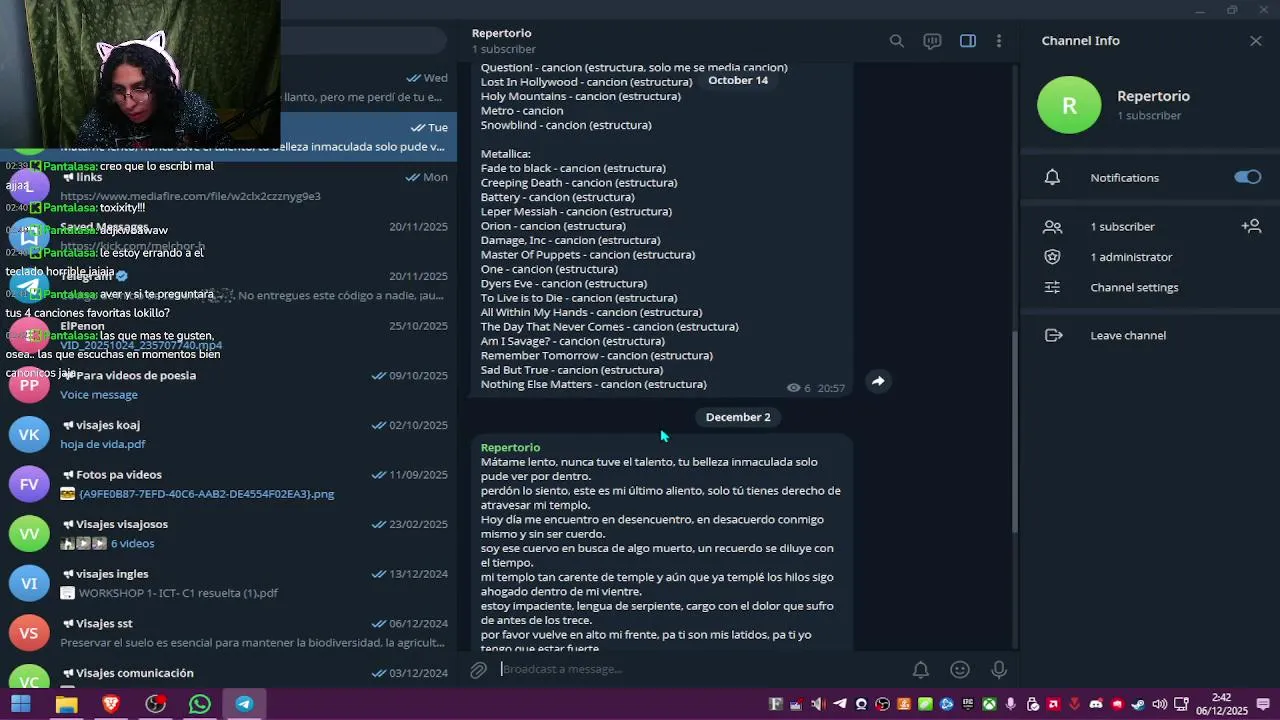Click the taskbar clock showing 2:42
Image resolution: width=1280 pixels, height=720 pixels.
(x=1222, y=704)
